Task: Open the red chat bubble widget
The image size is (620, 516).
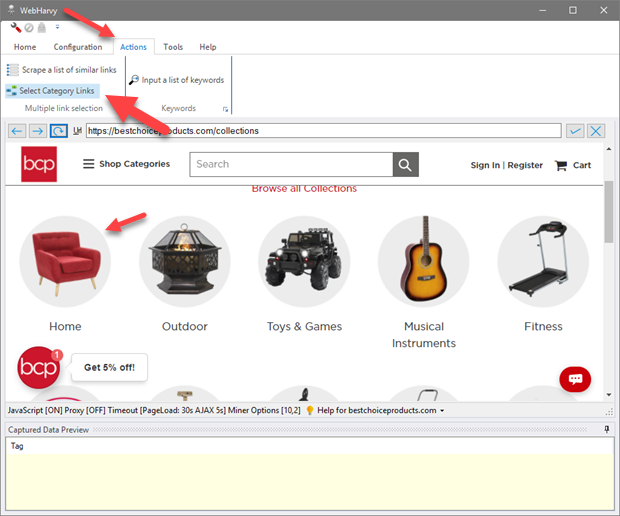Action: pyautogui.click(x=575, y=378)
